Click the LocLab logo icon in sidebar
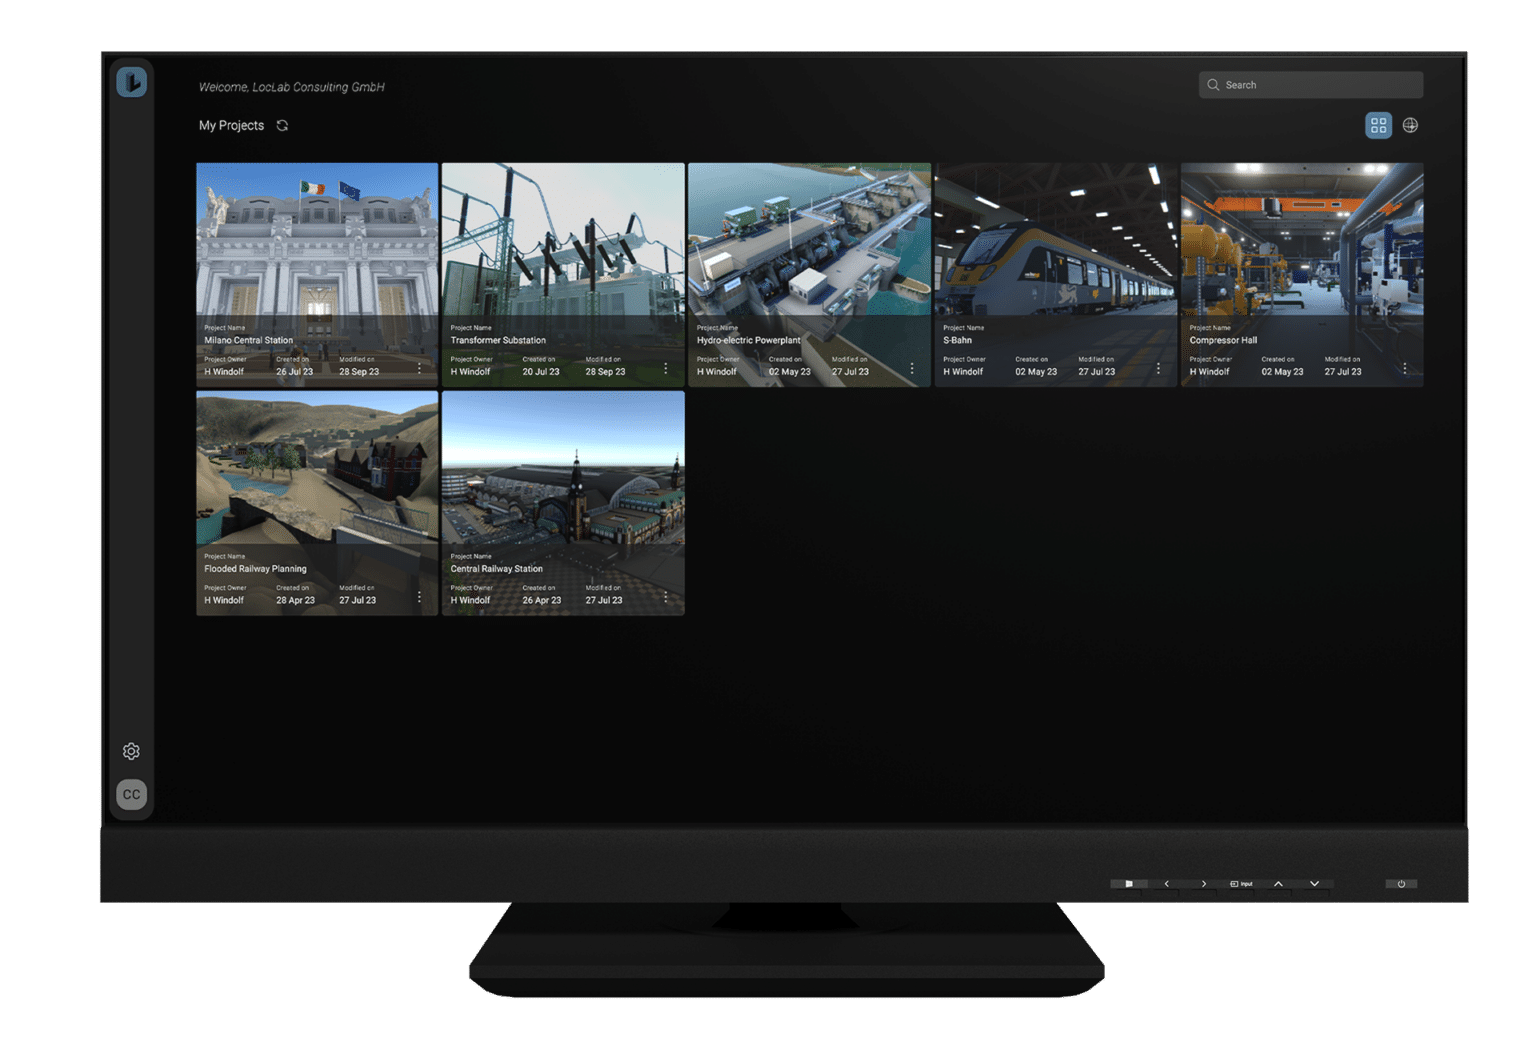 (x=131, y=82)
